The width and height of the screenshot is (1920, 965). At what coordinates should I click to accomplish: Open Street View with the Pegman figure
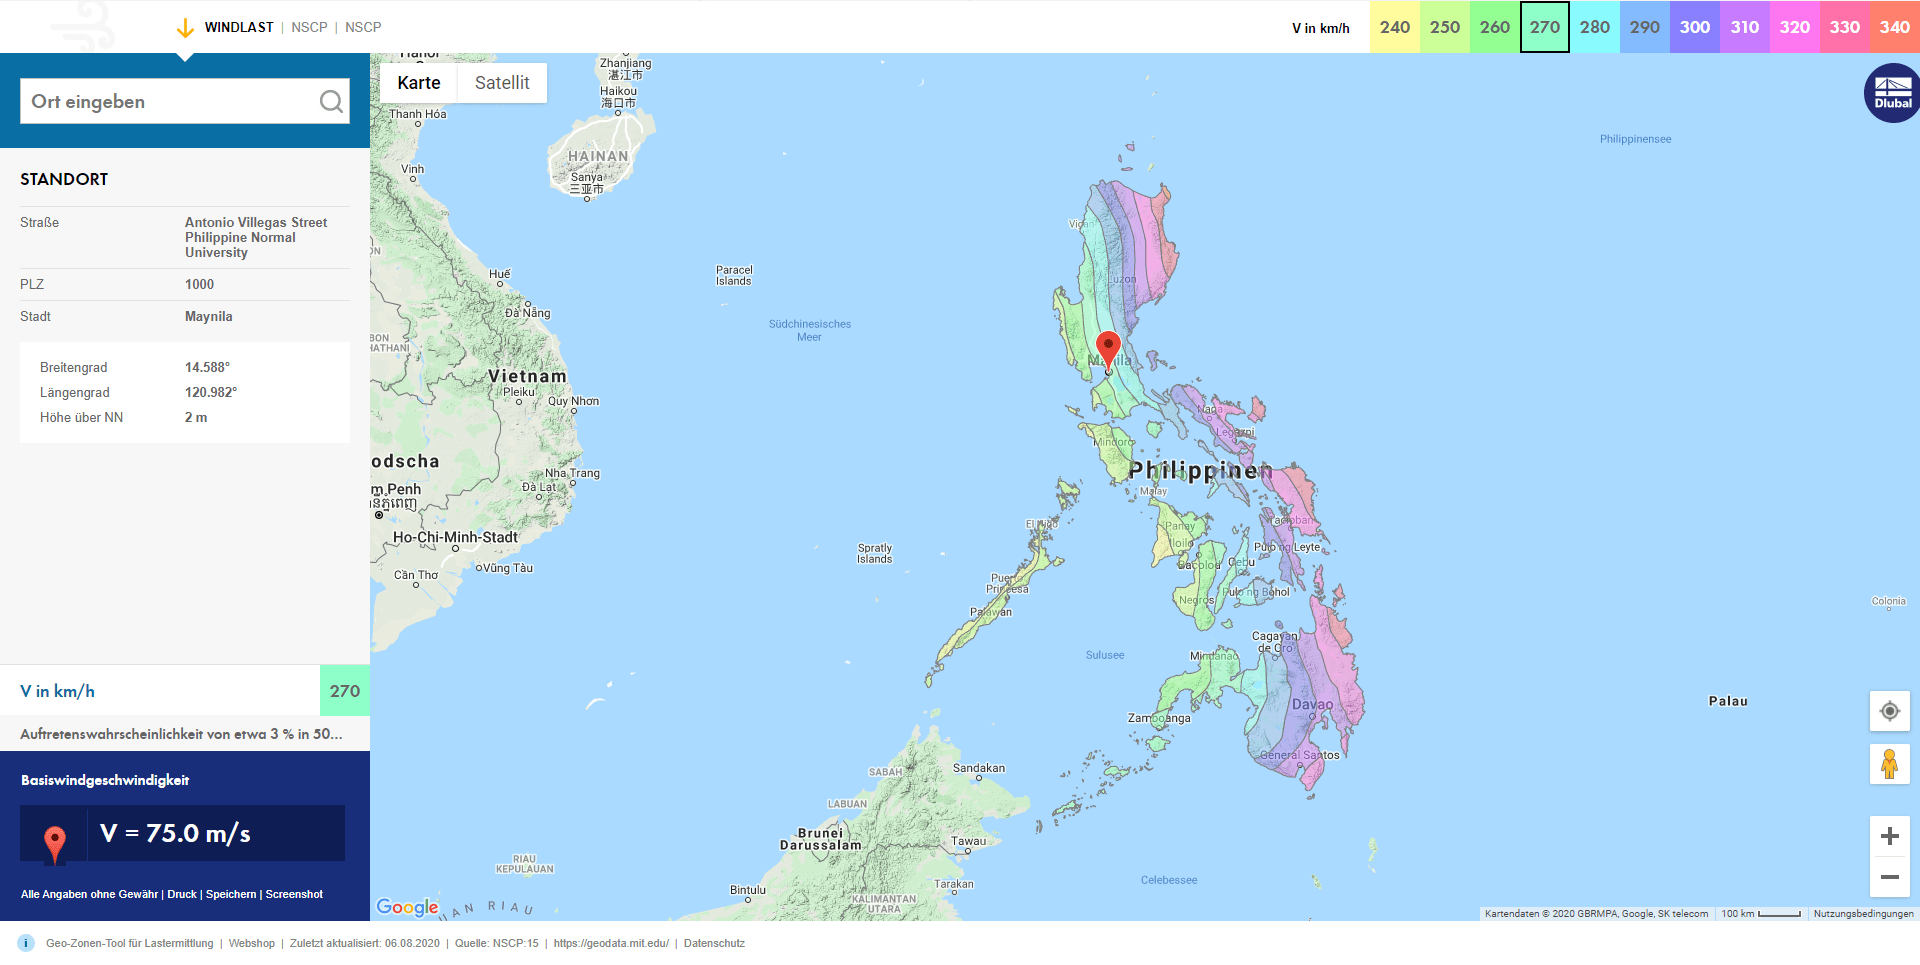point(1889,764)
